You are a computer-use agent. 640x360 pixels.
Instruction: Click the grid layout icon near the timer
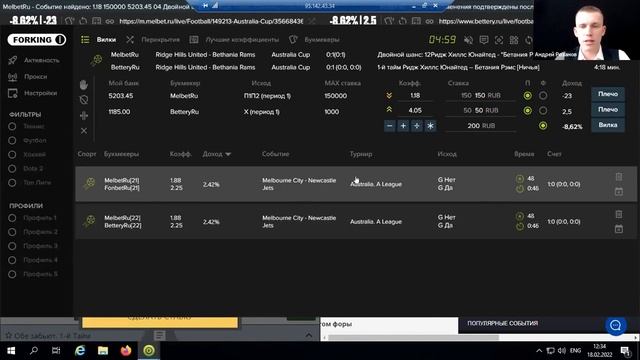click(x=514, y=40)
